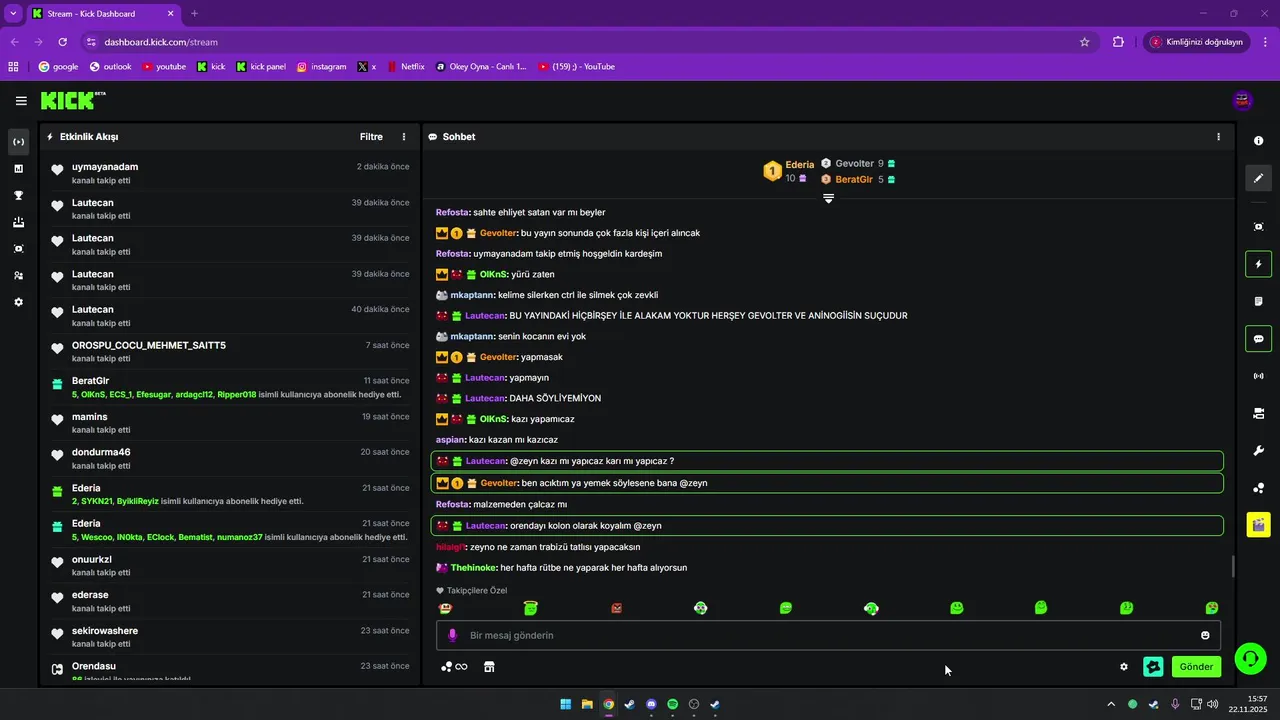Click BeratGlr in the gift leaderboard

click(x=854, y=179)
